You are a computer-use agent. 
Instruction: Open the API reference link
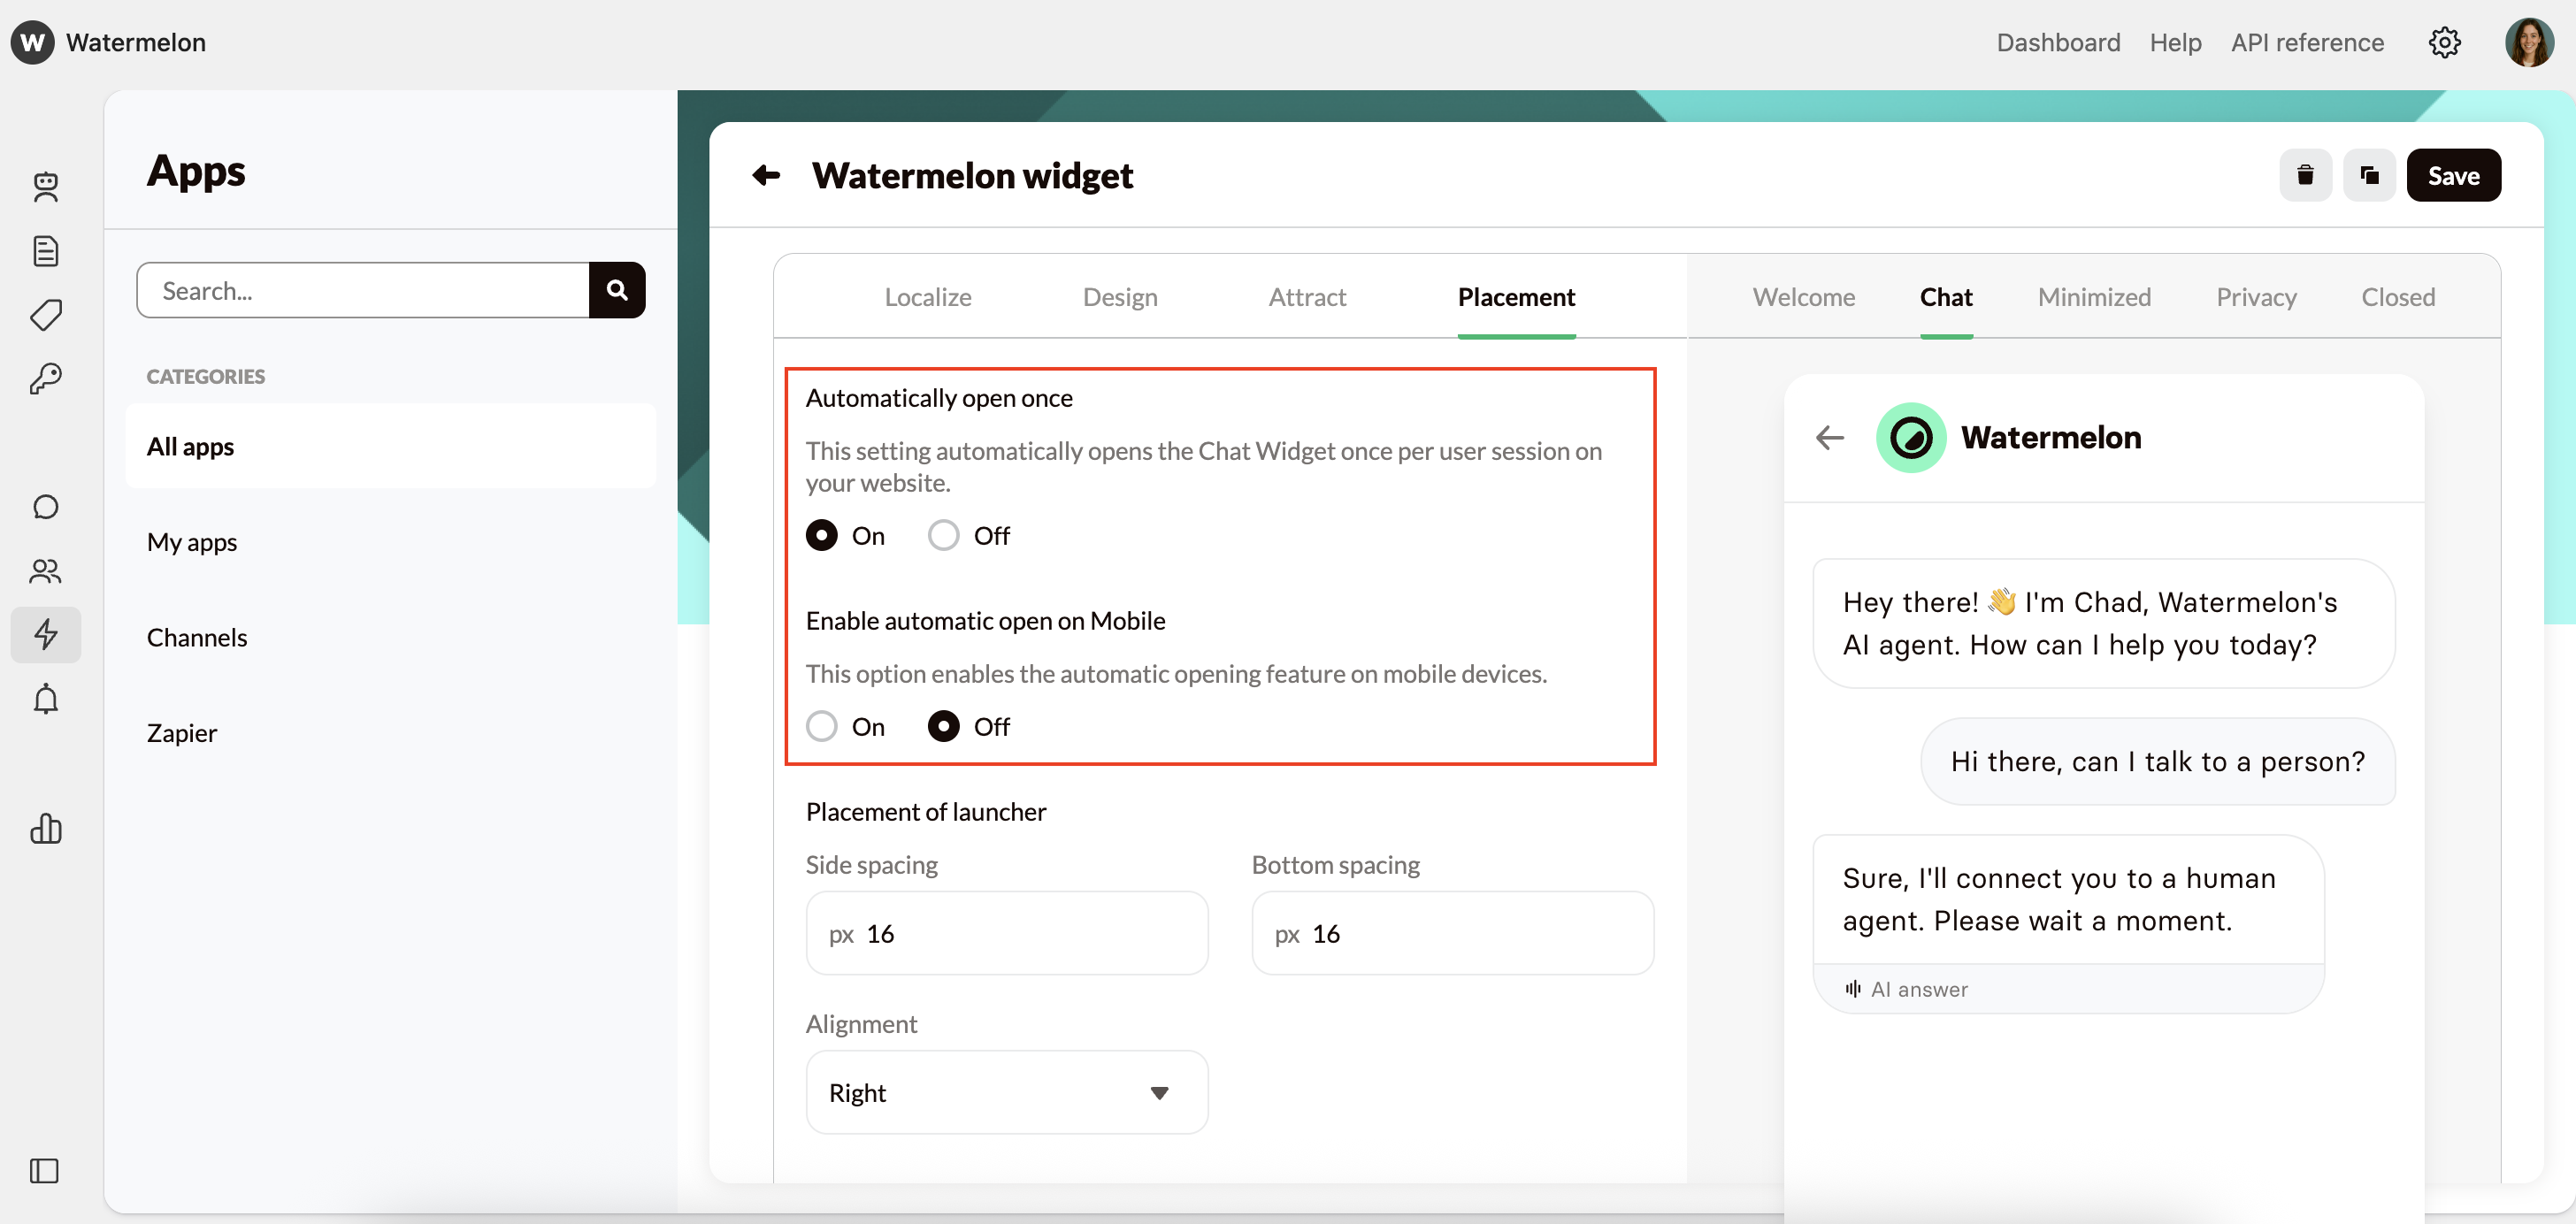click(2306, 42)
